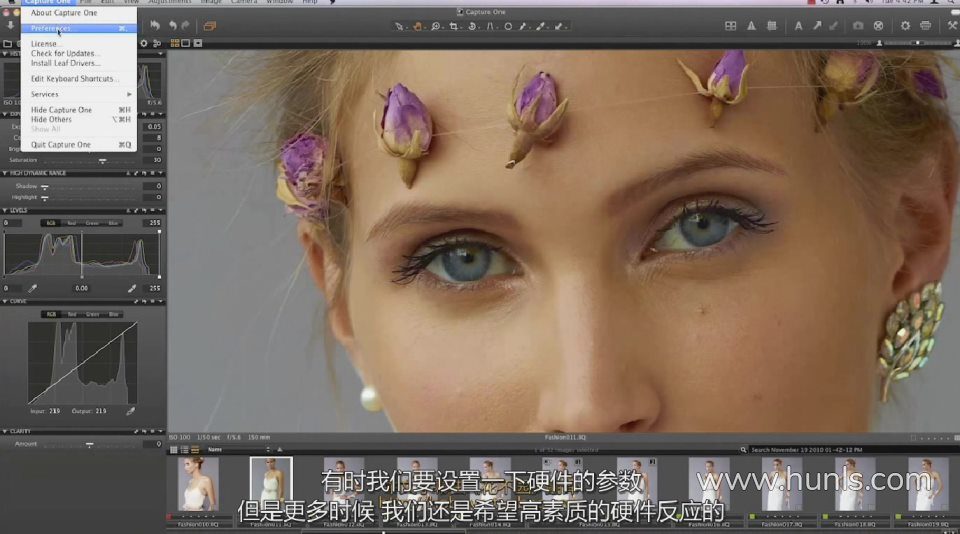This screenshot has height=534, width=960.
Task: Switch Curve channel to Blue
Action: tap(114, 314)
